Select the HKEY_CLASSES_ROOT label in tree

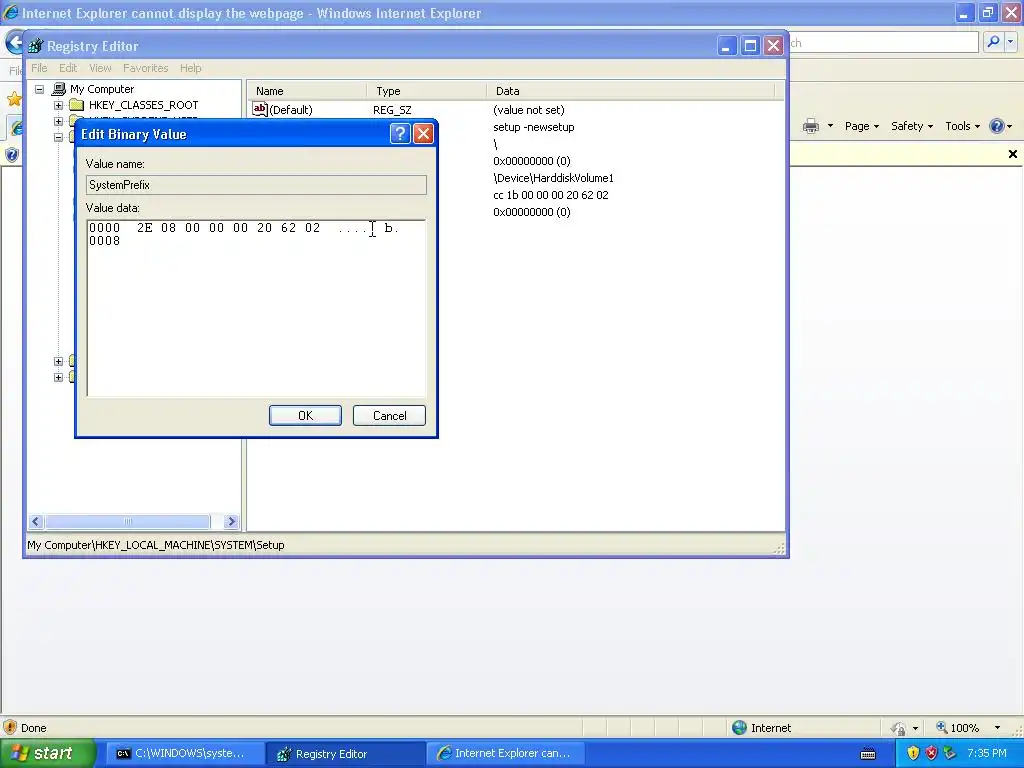click(144, 105)
